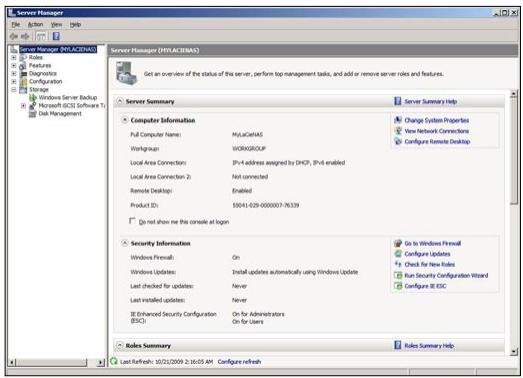
Task: Click the Roles node icon in tree
Action: pos(23,57)
